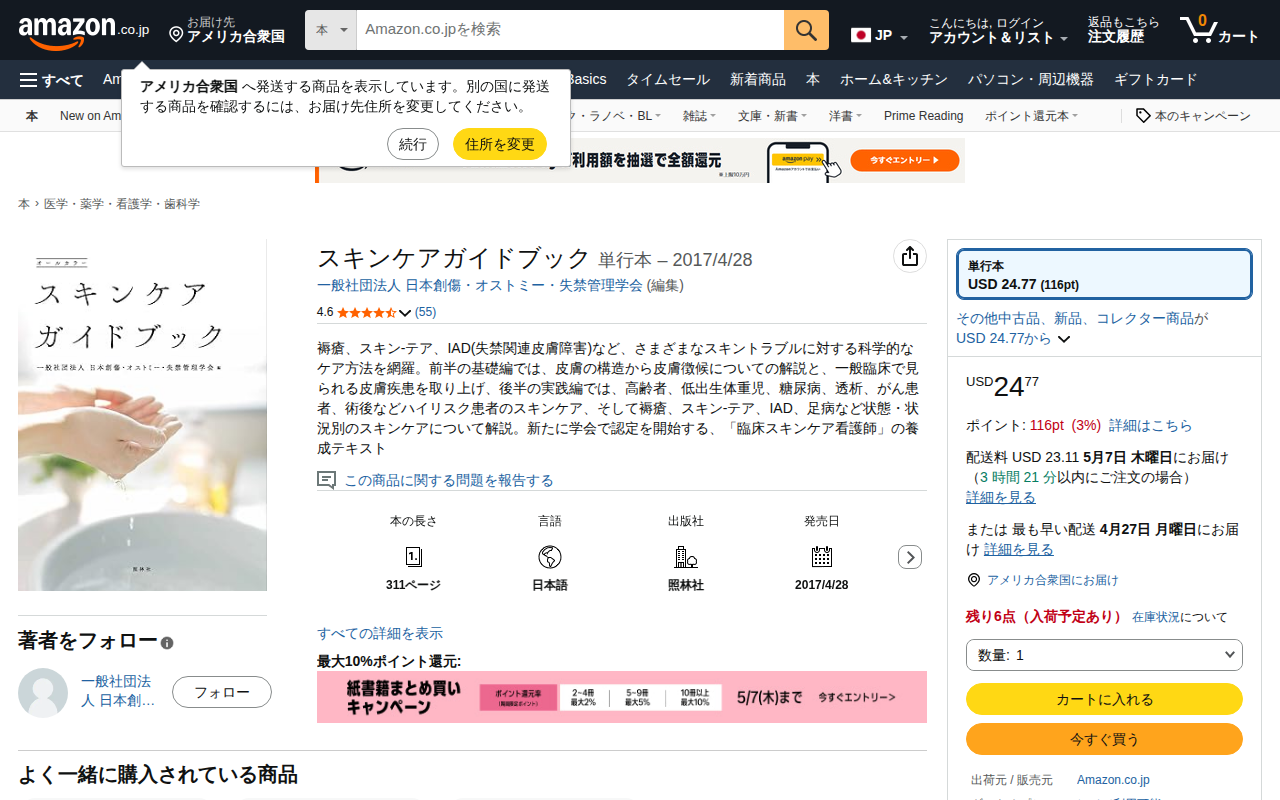
Task: Click the 日本創傷・オストミー・失禁管理学会 author link
Action: coord(480,286)
